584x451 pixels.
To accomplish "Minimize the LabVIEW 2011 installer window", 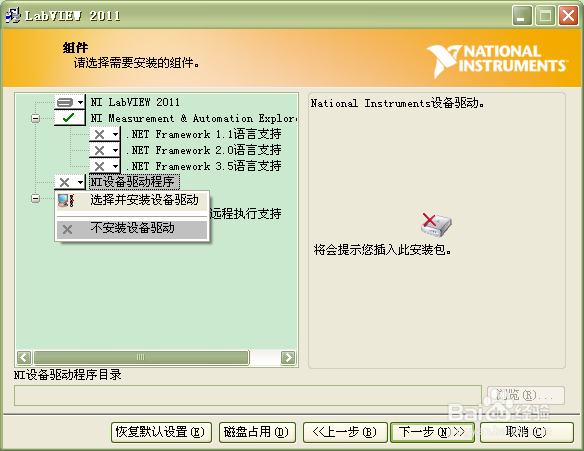I will (522, 16).
